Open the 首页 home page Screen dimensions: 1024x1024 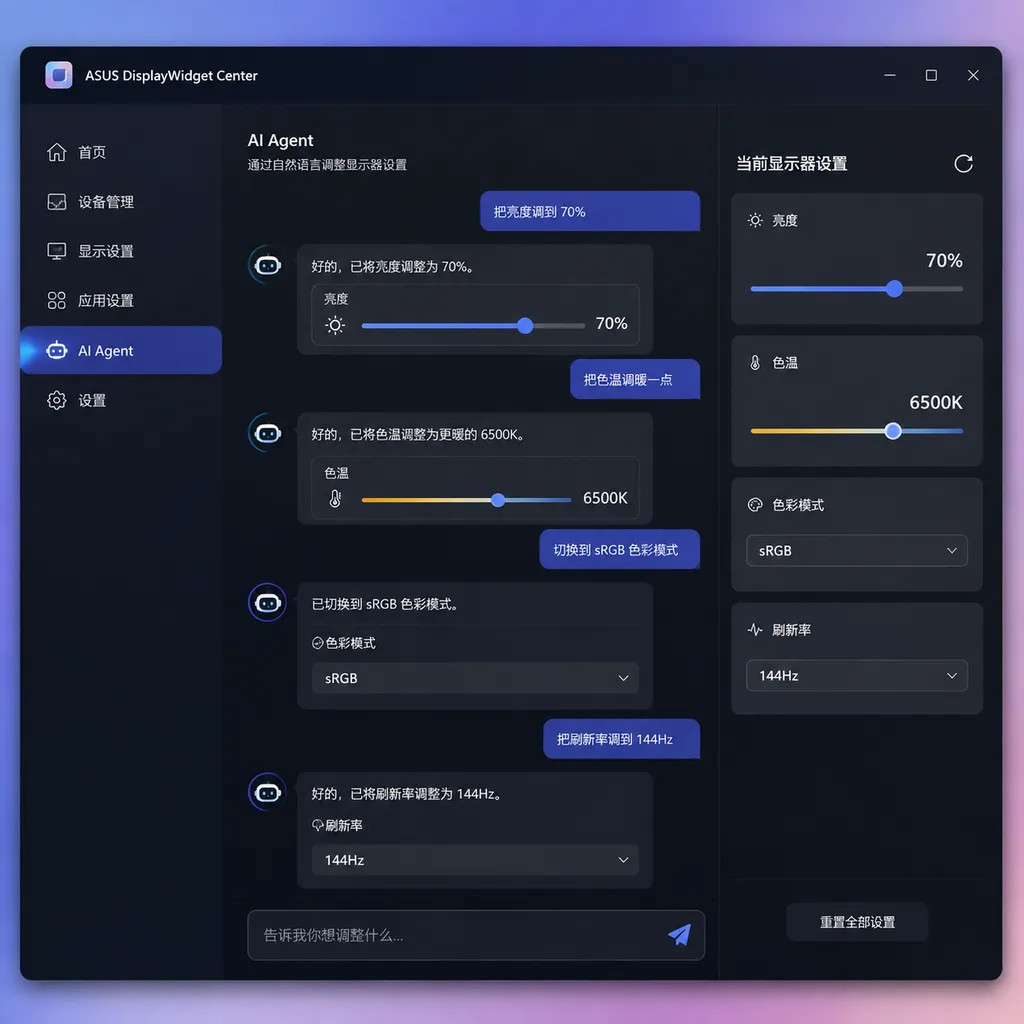121,152
